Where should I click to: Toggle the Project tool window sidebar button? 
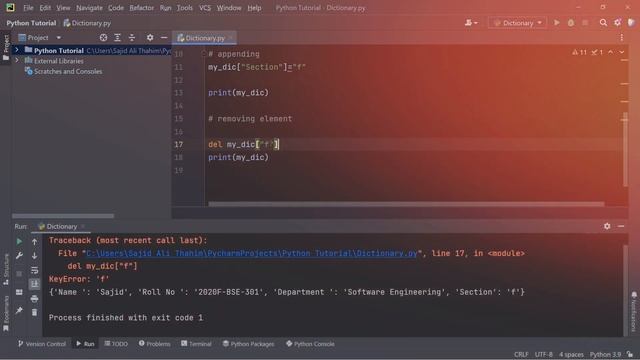[6, 47]
